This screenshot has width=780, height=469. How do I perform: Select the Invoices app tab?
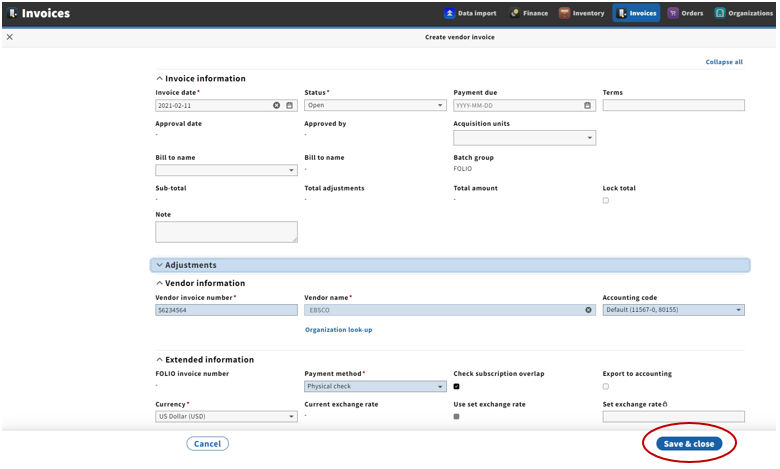(636, 13)
